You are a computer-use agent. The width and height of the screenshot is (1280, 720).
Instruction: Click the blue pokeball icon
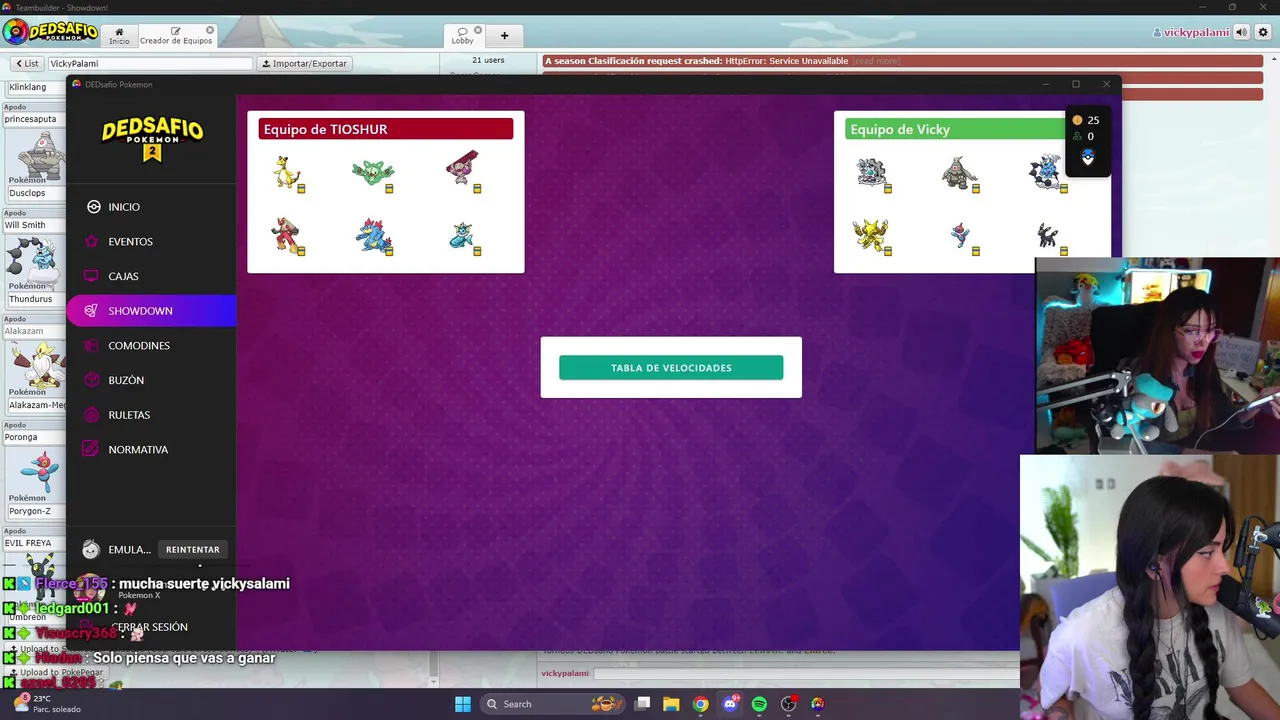[1088, 157]
